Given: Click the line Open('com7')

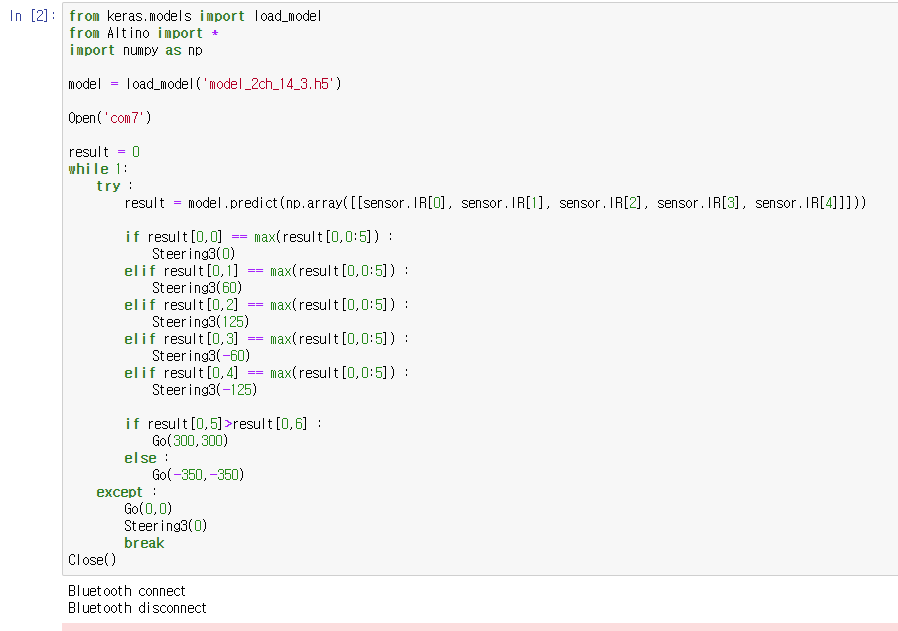Looking at the screenshot, I should pos(110,118).
